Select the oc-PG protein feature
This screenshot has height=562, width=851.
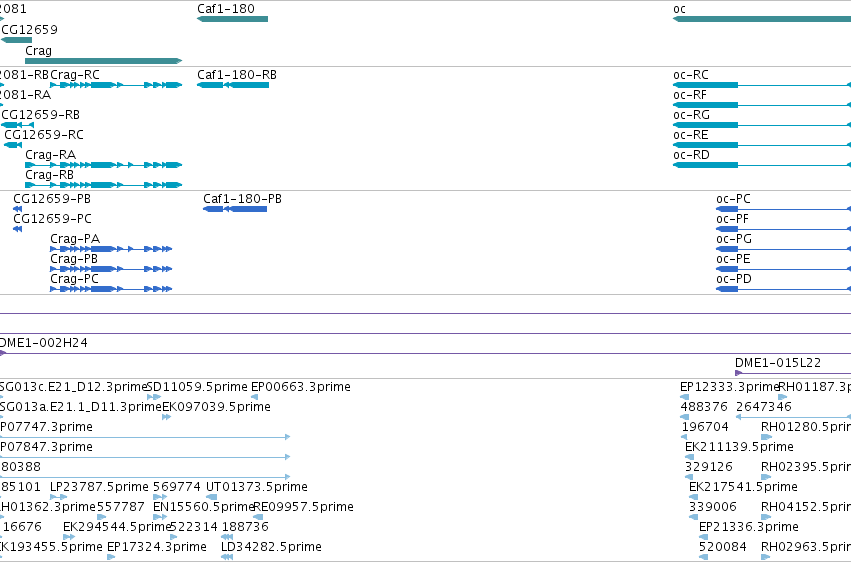tap(784, 249)
